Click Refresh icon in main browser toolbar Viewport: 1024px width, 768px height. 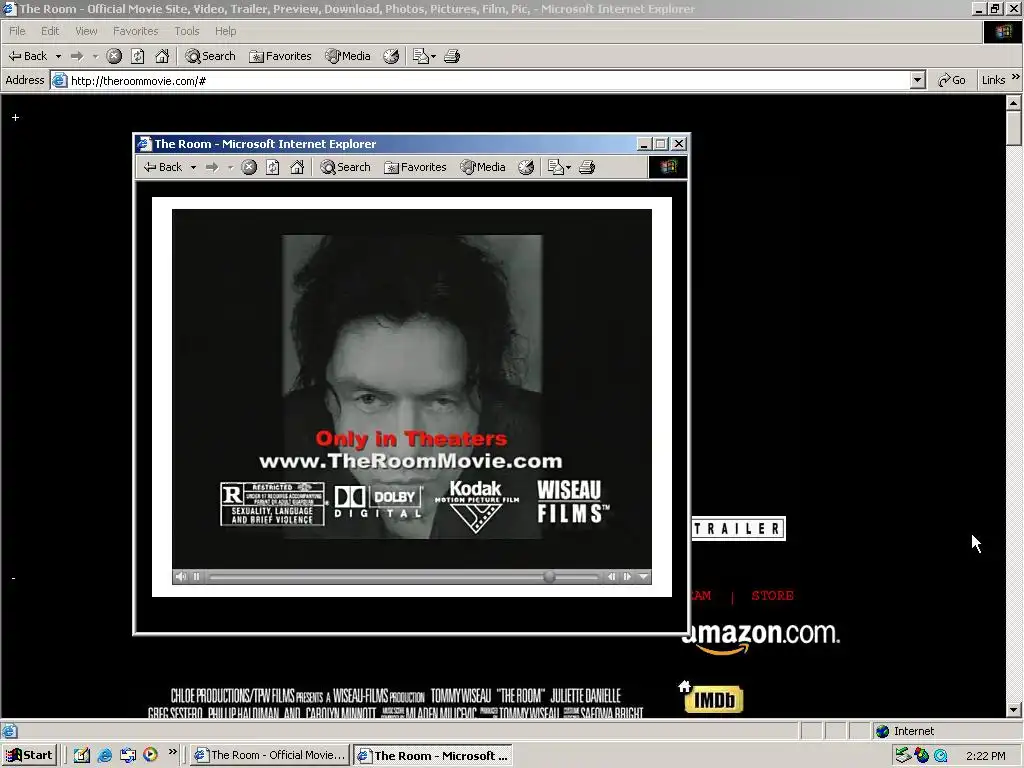click(138, 56)
